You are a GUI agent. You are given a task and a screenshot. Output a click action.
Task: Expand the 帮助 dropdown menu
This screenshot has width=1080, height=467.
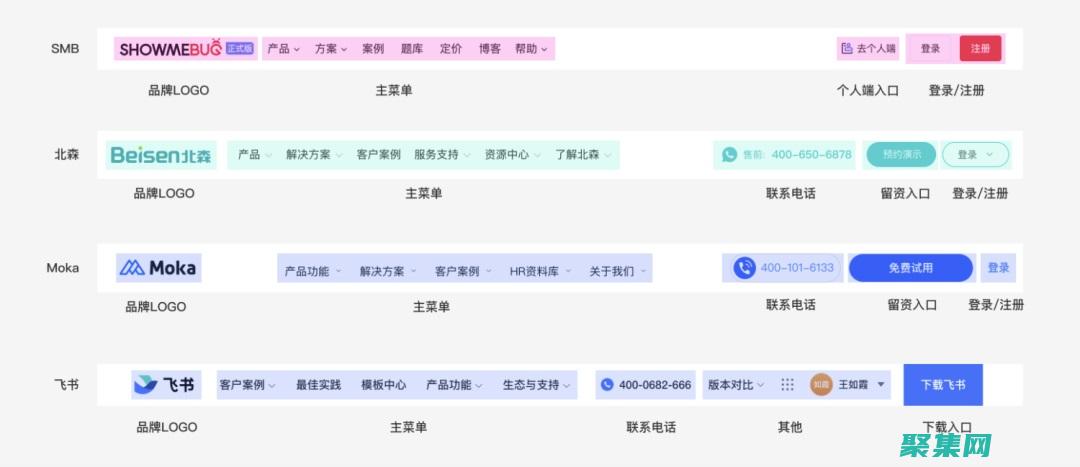point(531,48)
